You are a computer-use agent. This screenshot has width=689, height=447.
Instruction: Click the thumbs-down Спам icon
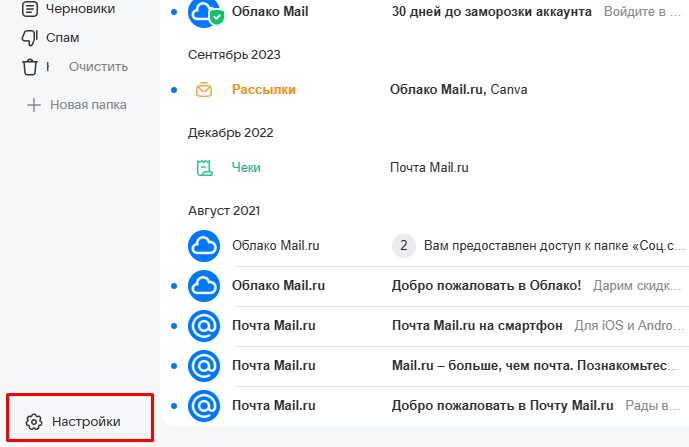tap(30, 38)
